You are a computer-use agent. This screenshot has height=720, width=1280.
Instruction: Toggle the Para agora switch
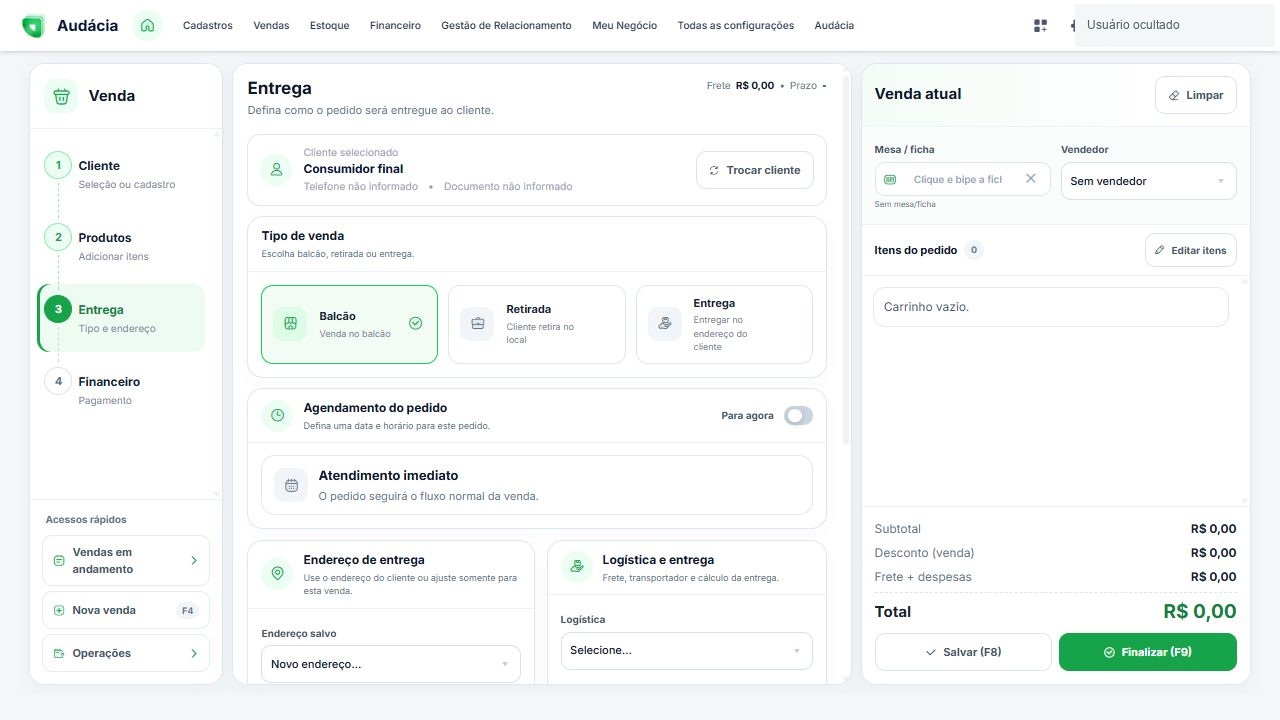[798, 416]
